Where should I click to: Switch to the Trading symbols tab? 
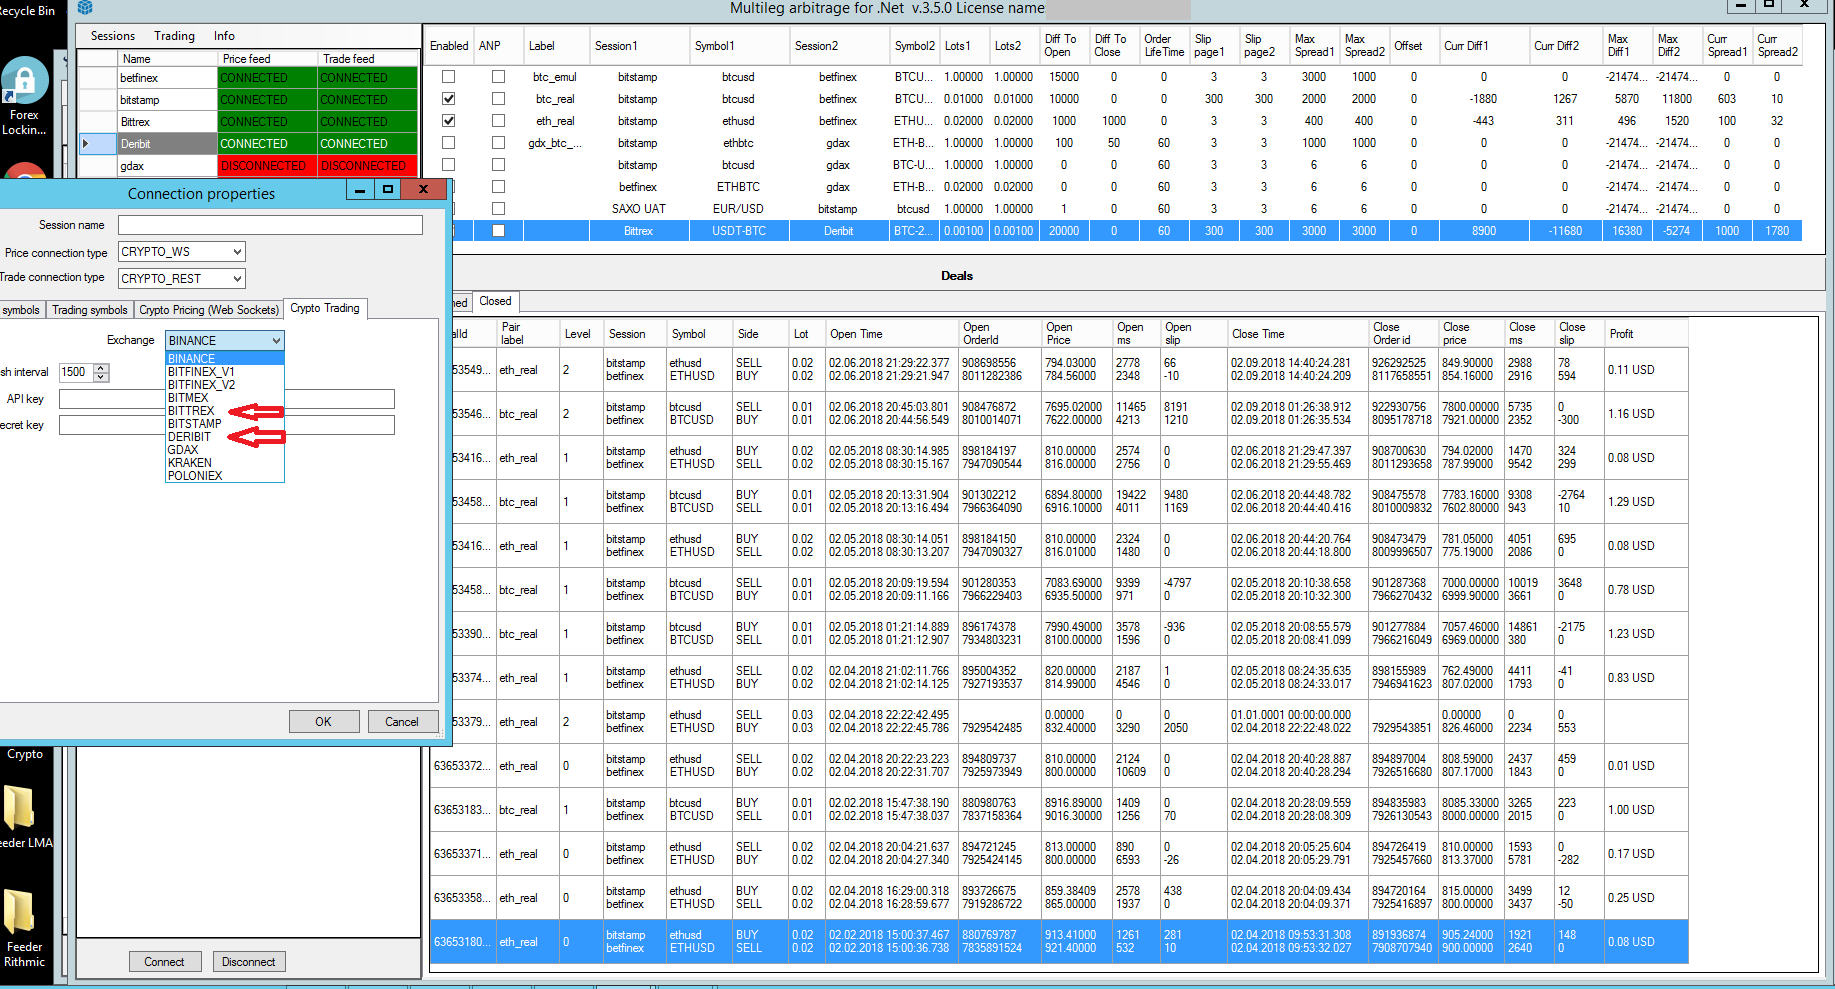pyautogui.click(x=90, y=310)
